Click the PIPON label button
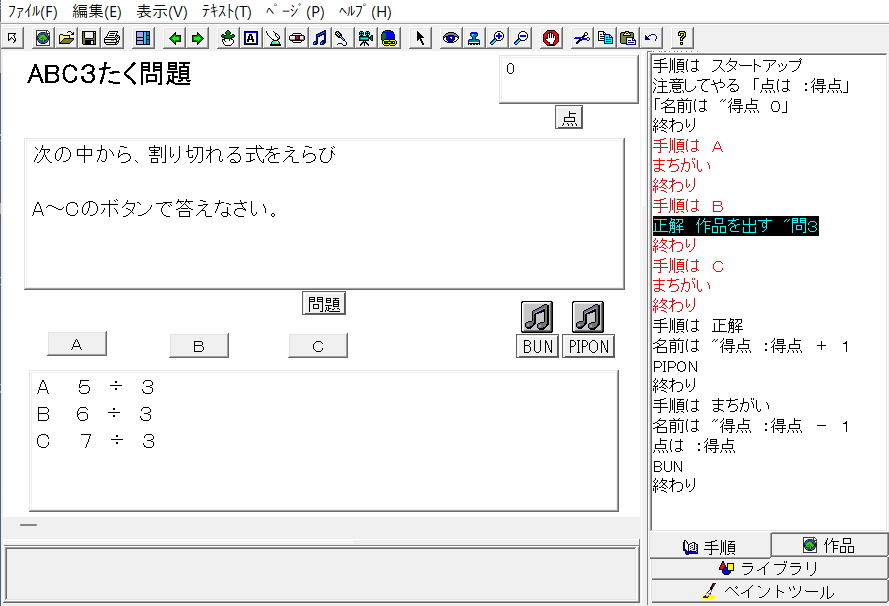889x606 pixels. [589, 346]
